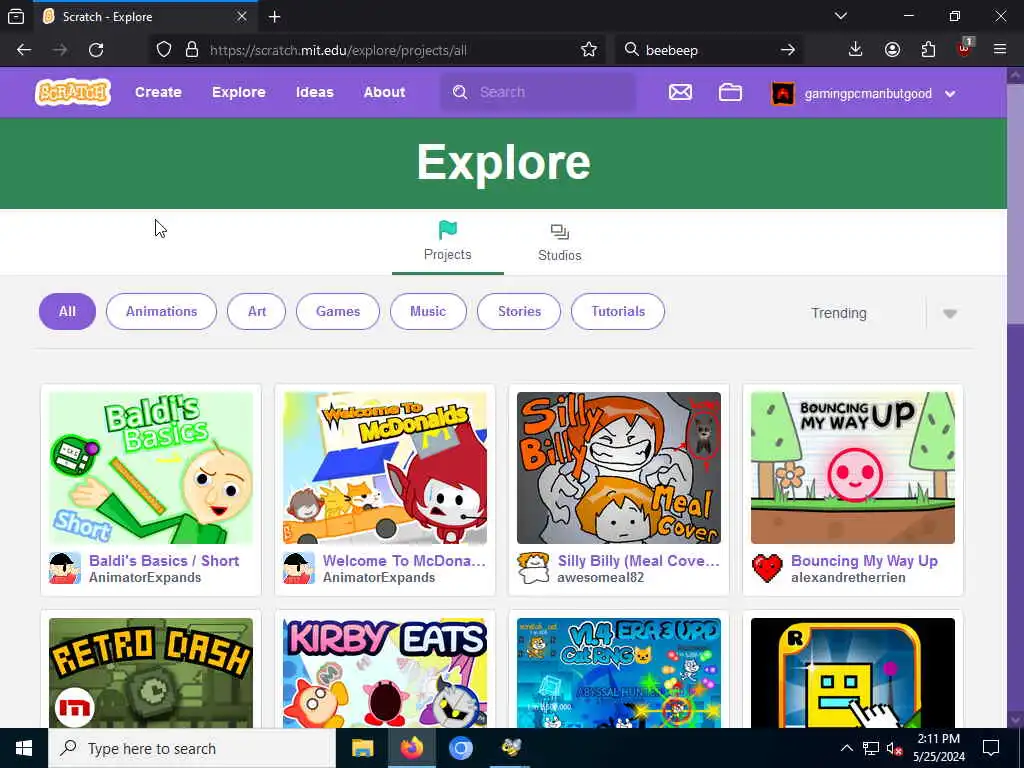Open the Silly Billy thumbnail image
Screen dimensions: 1024x768
tap(618, 468)
